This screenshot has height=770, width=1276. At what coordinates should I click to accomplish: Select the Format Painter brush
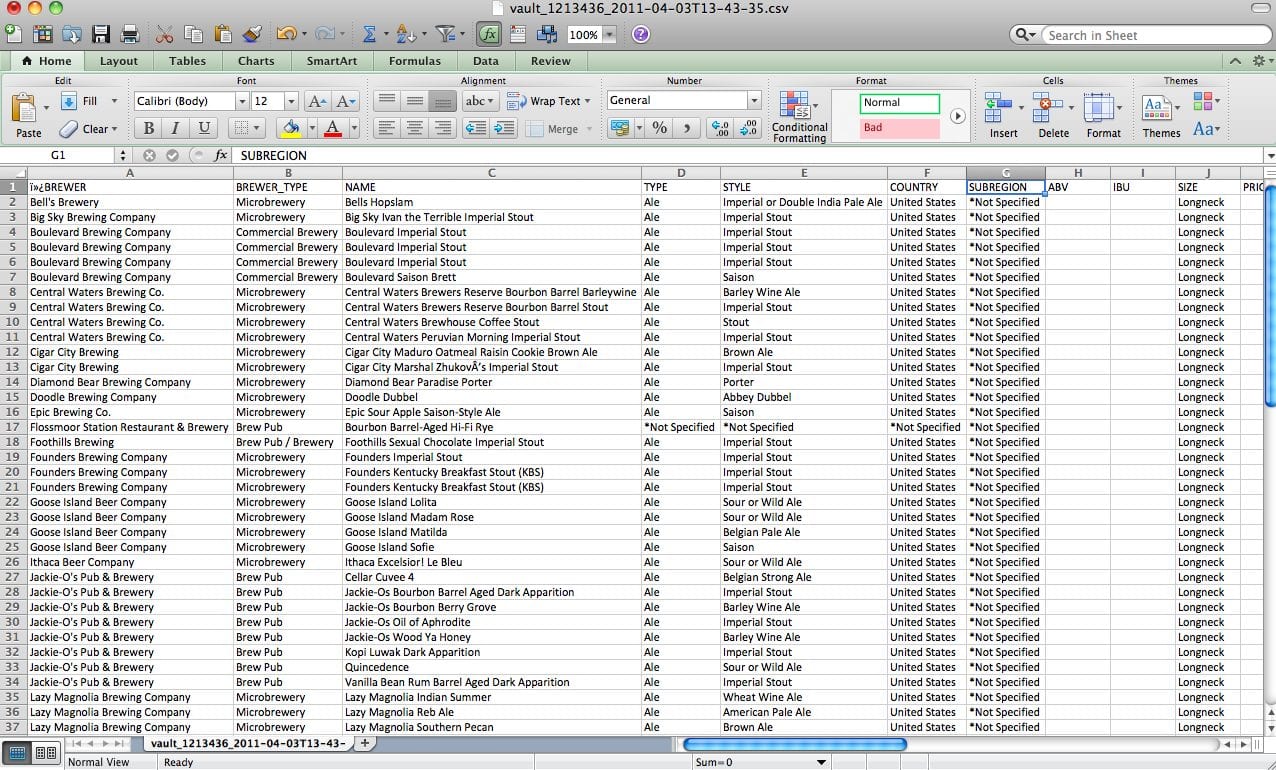251,34
